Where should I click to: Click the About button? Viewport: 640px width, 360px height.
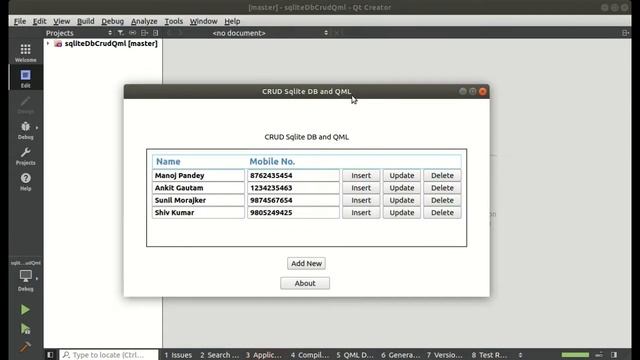[305, 283]
